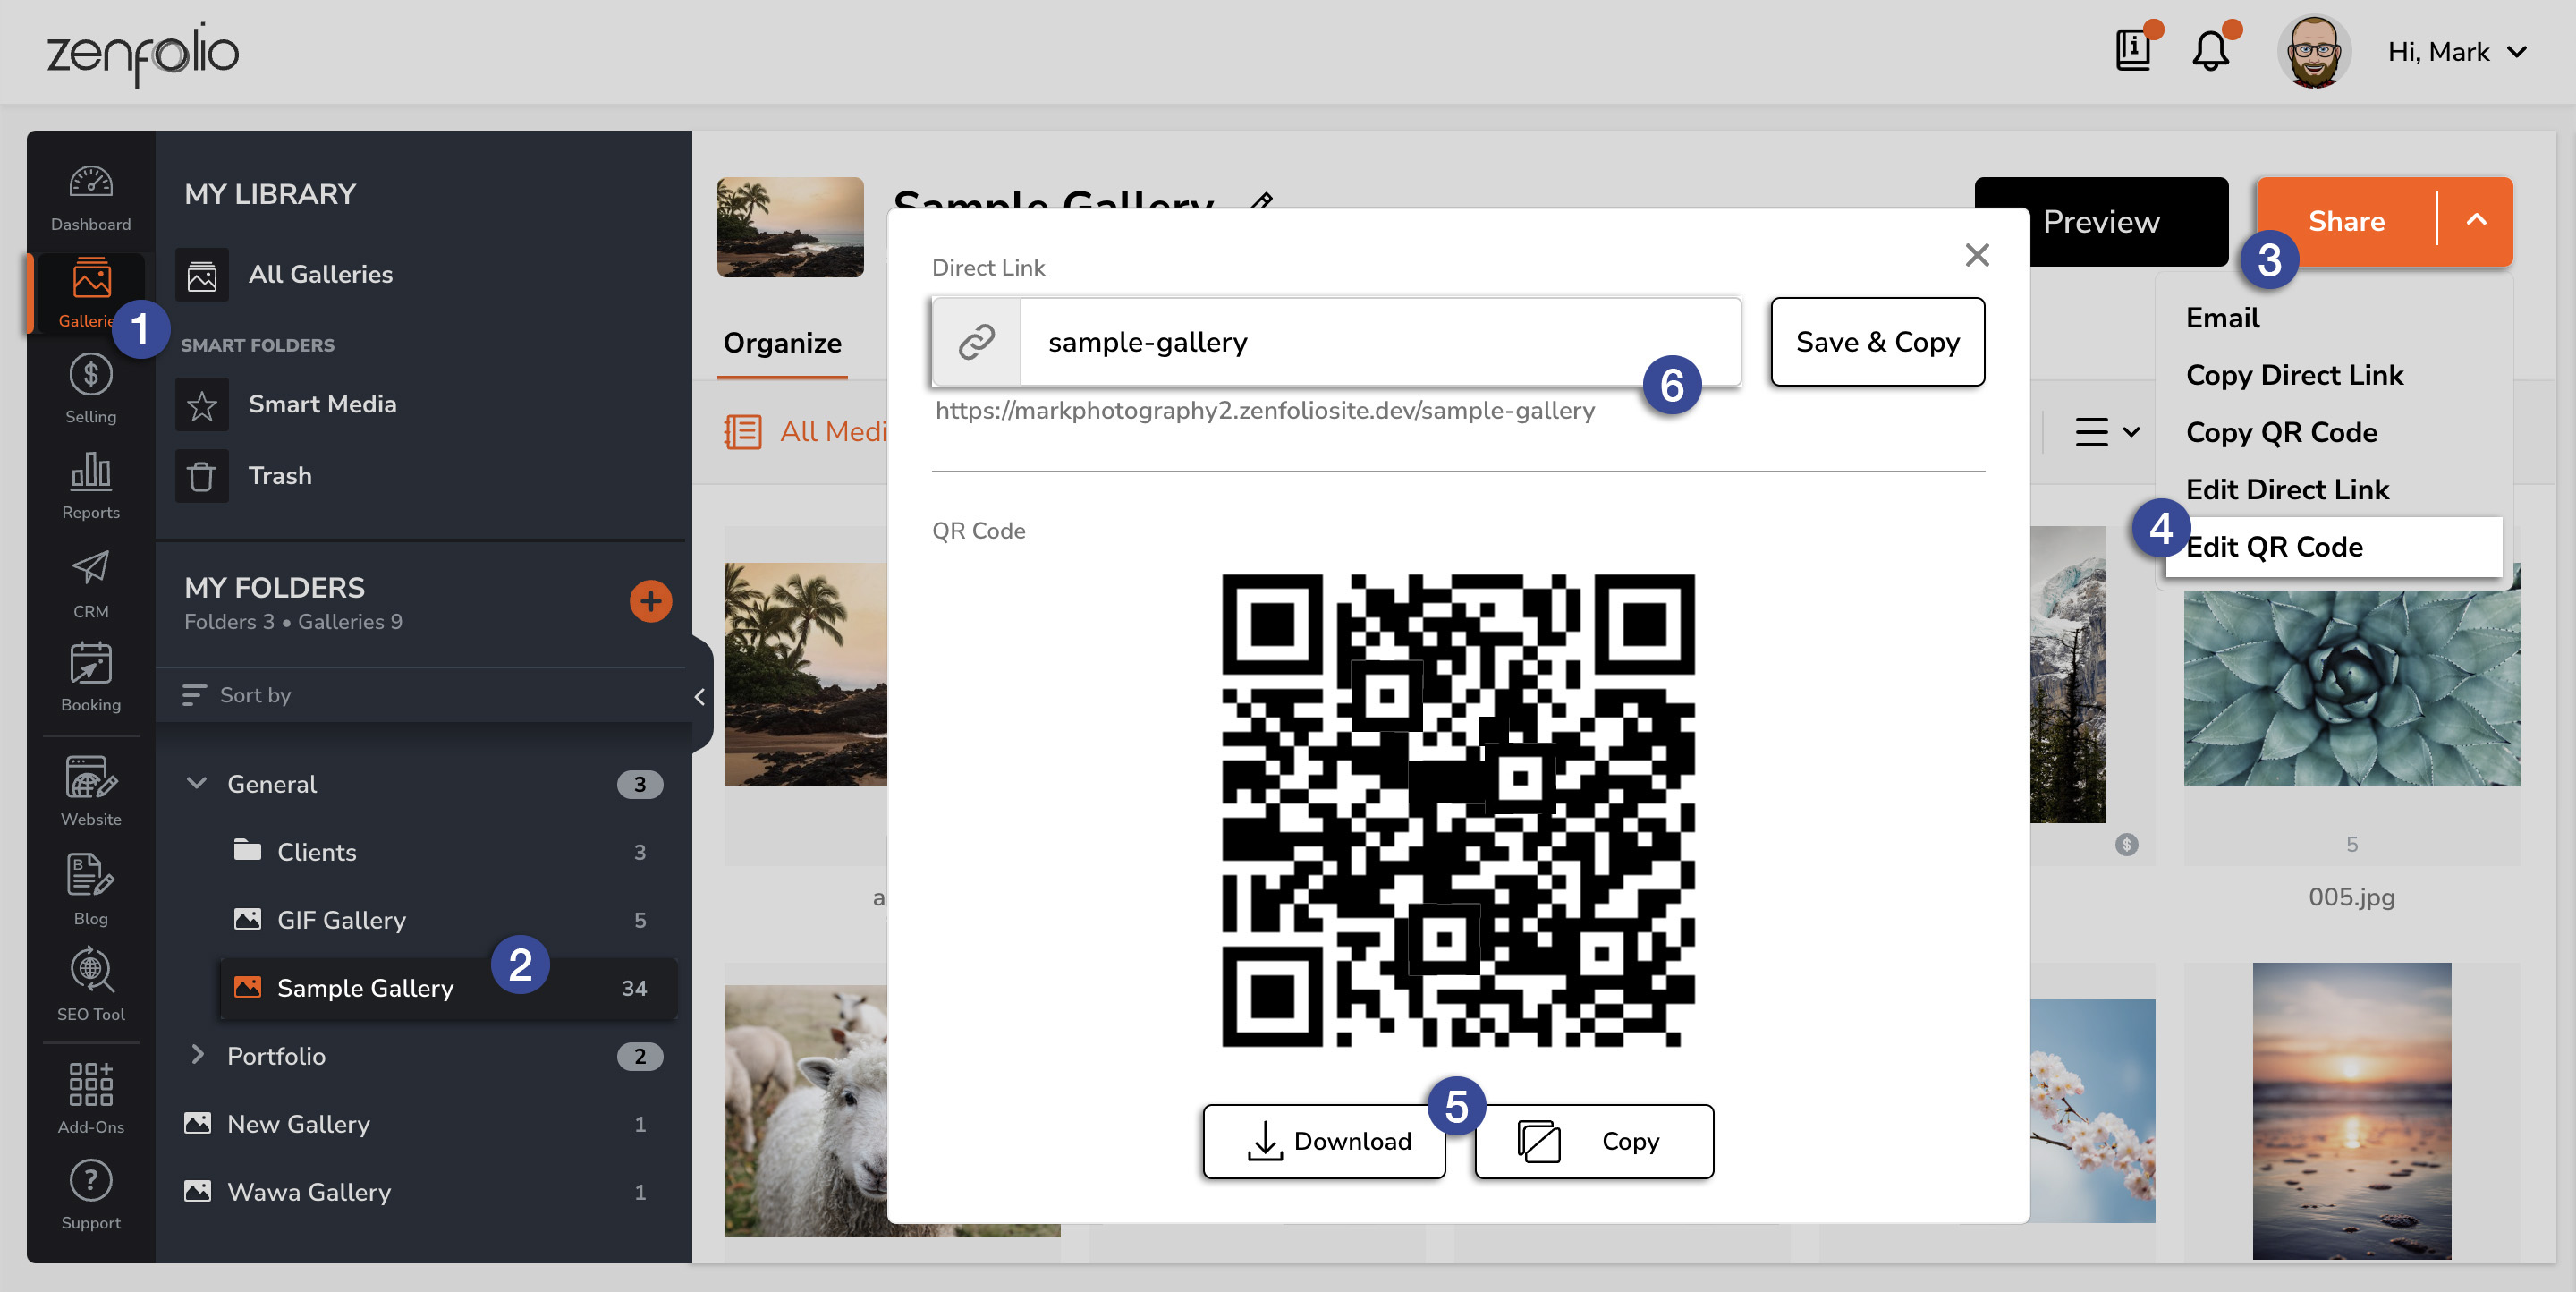The image size is (2576, 1292).
Task: Choose Edit QR Code
Action: [x=2334, y=547]
